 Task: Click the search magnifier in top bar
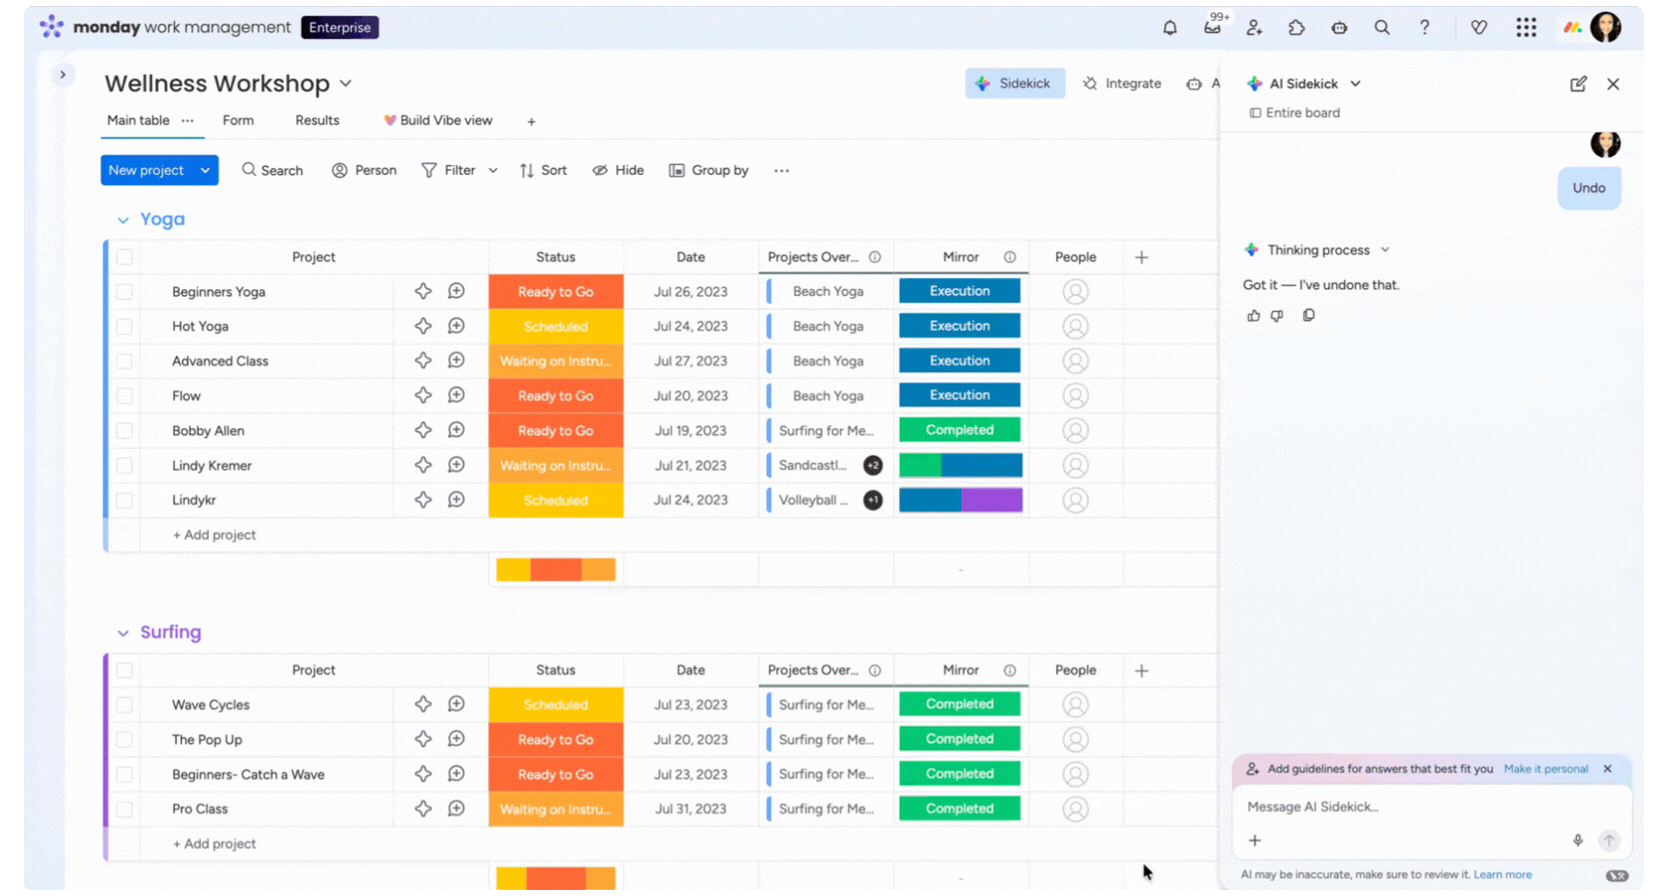tap(1381, 28)
